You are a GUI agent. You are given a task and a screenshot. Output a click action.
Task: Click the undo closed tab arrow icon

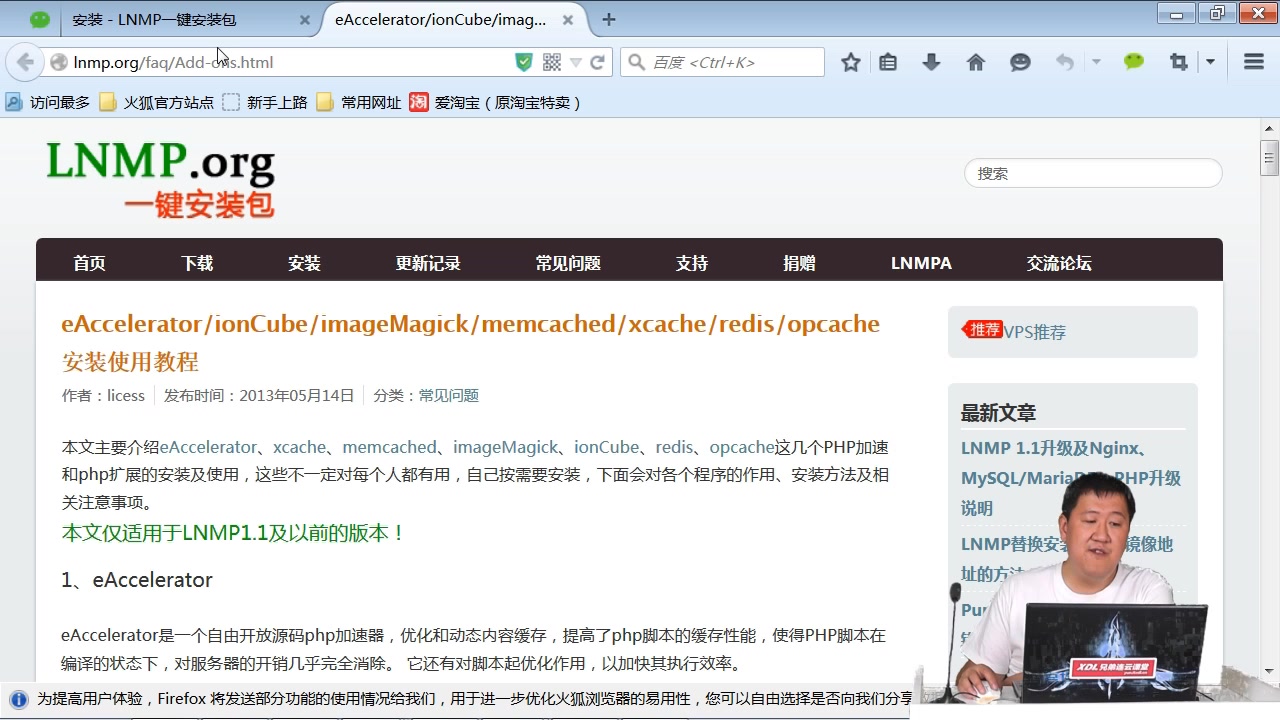1065,62
